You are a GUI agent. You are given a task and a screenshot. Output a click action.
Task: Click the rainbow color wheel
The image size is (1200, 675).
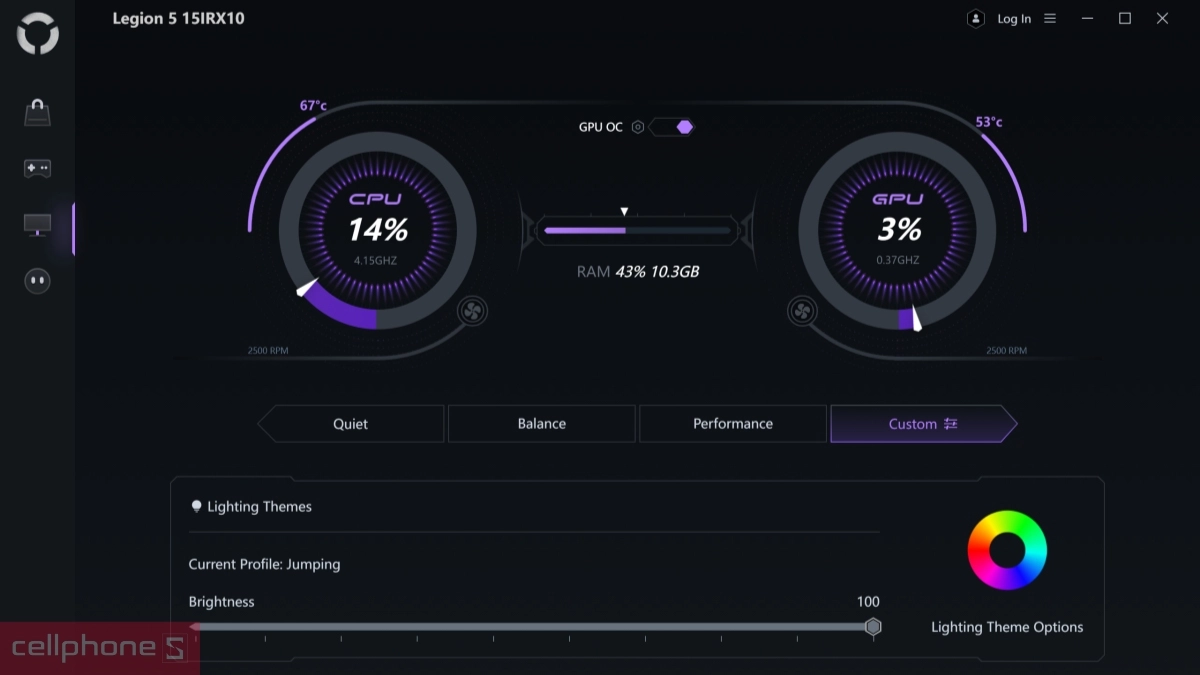click(1007, 551)
